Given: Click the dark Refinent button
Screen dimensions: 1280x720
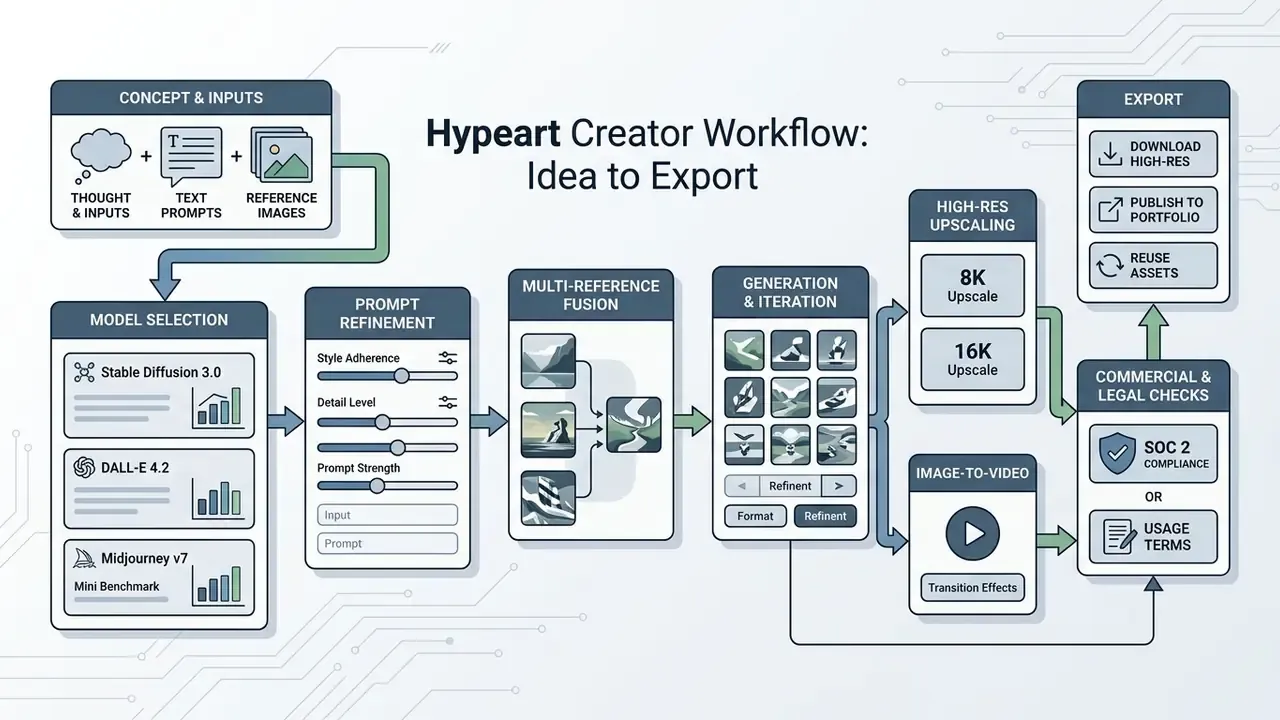Looking at the screenshot, I should coord(825,516).
